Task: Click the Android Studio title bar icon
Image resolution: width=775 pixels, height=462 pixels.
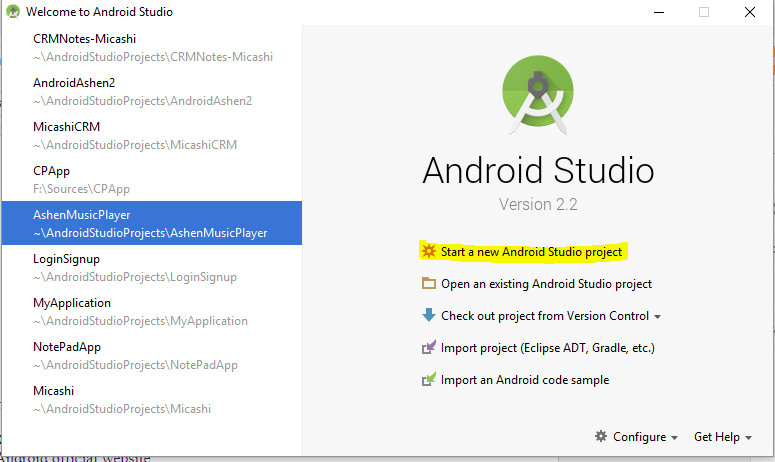Action: click(x=13, y=11)
